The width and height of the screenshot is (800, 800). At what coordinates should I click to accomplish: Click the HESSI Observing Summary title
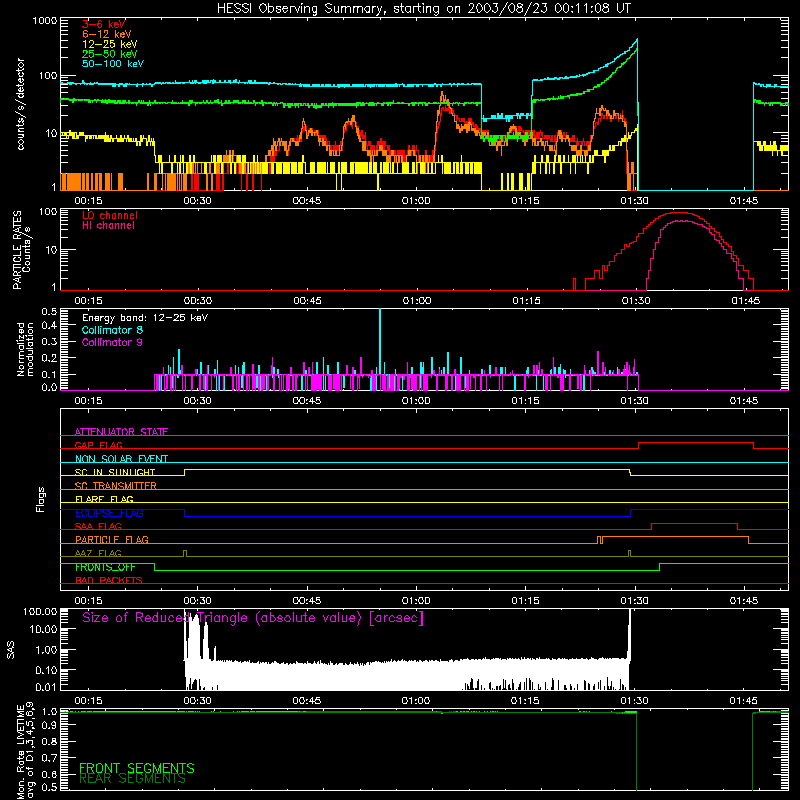[423, 9]
